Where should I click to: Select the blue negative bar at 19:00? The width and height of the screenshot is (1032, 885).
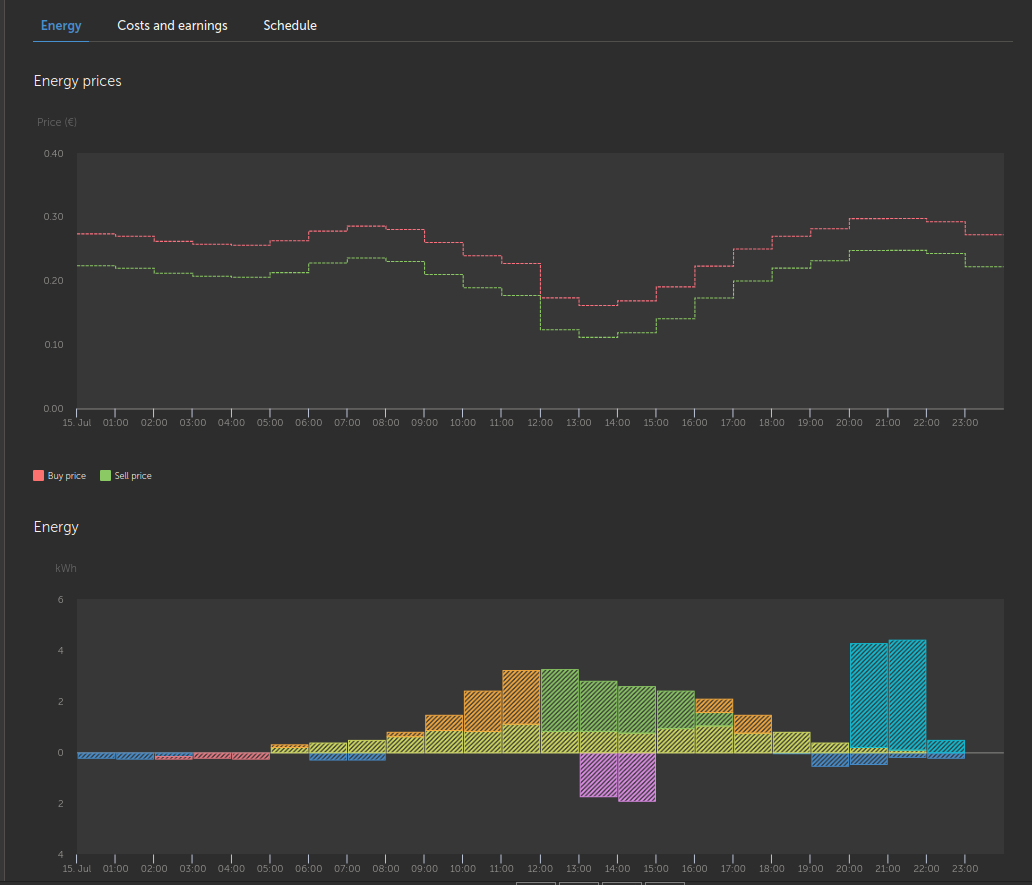coord(830,760)
